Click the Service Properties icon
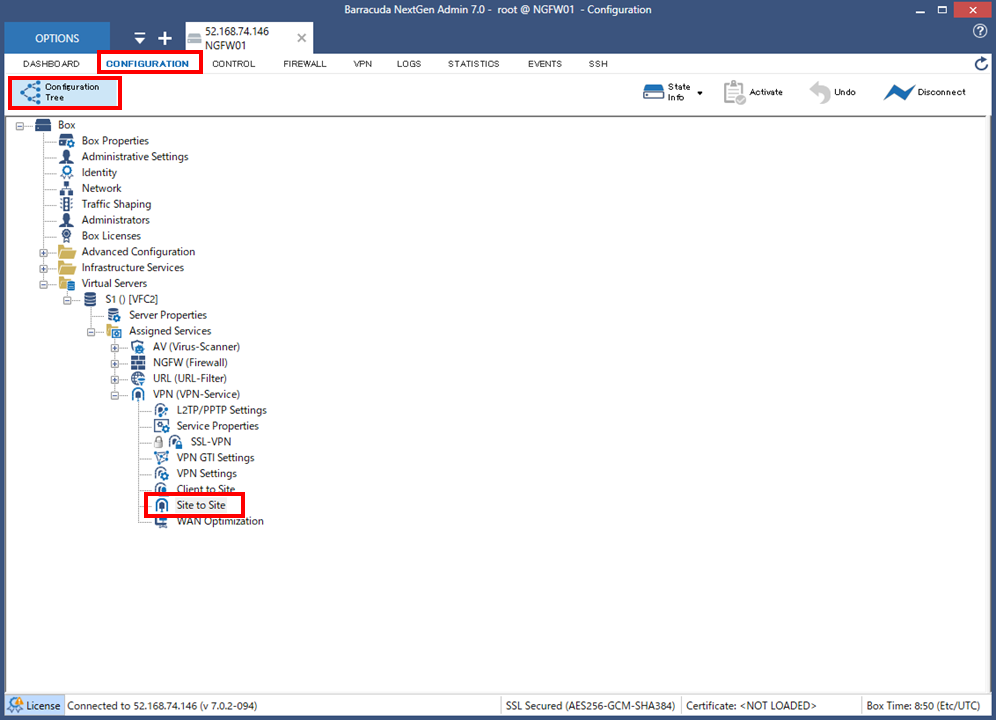This screenshot has width=996, height=720. click(162, 426)
